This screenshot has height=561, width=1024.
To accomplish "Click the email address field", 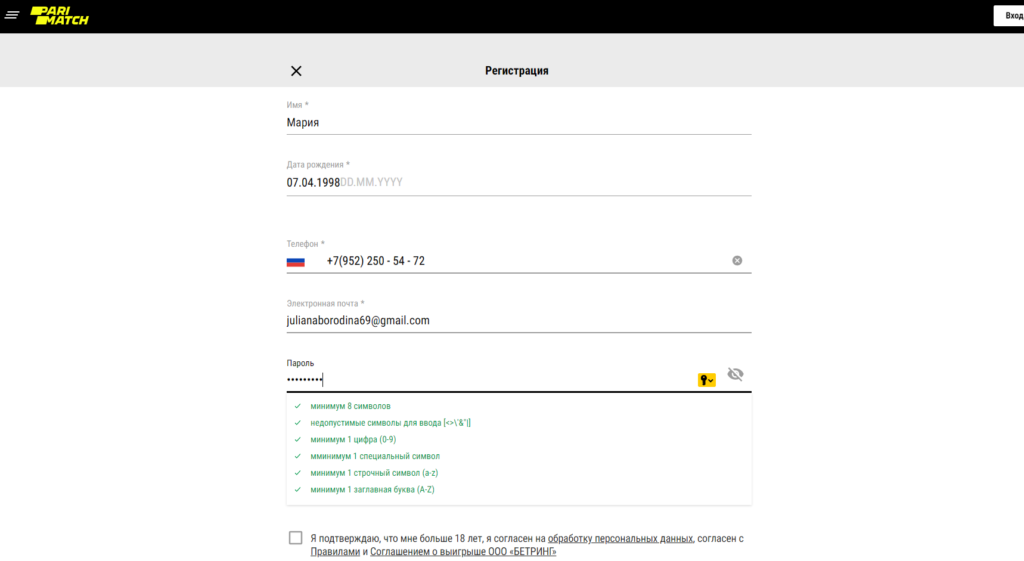I will click(519, 321).
